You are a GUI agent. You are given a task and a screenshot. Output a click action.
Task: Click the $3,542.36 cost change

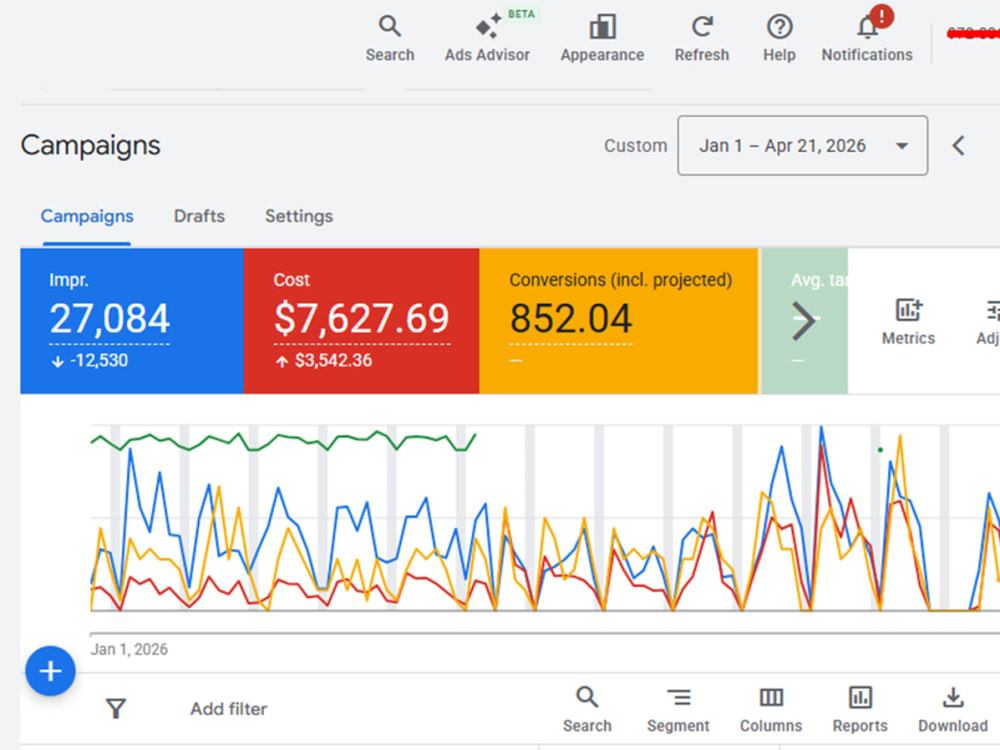pyautogui.click(x=324, y=360)
